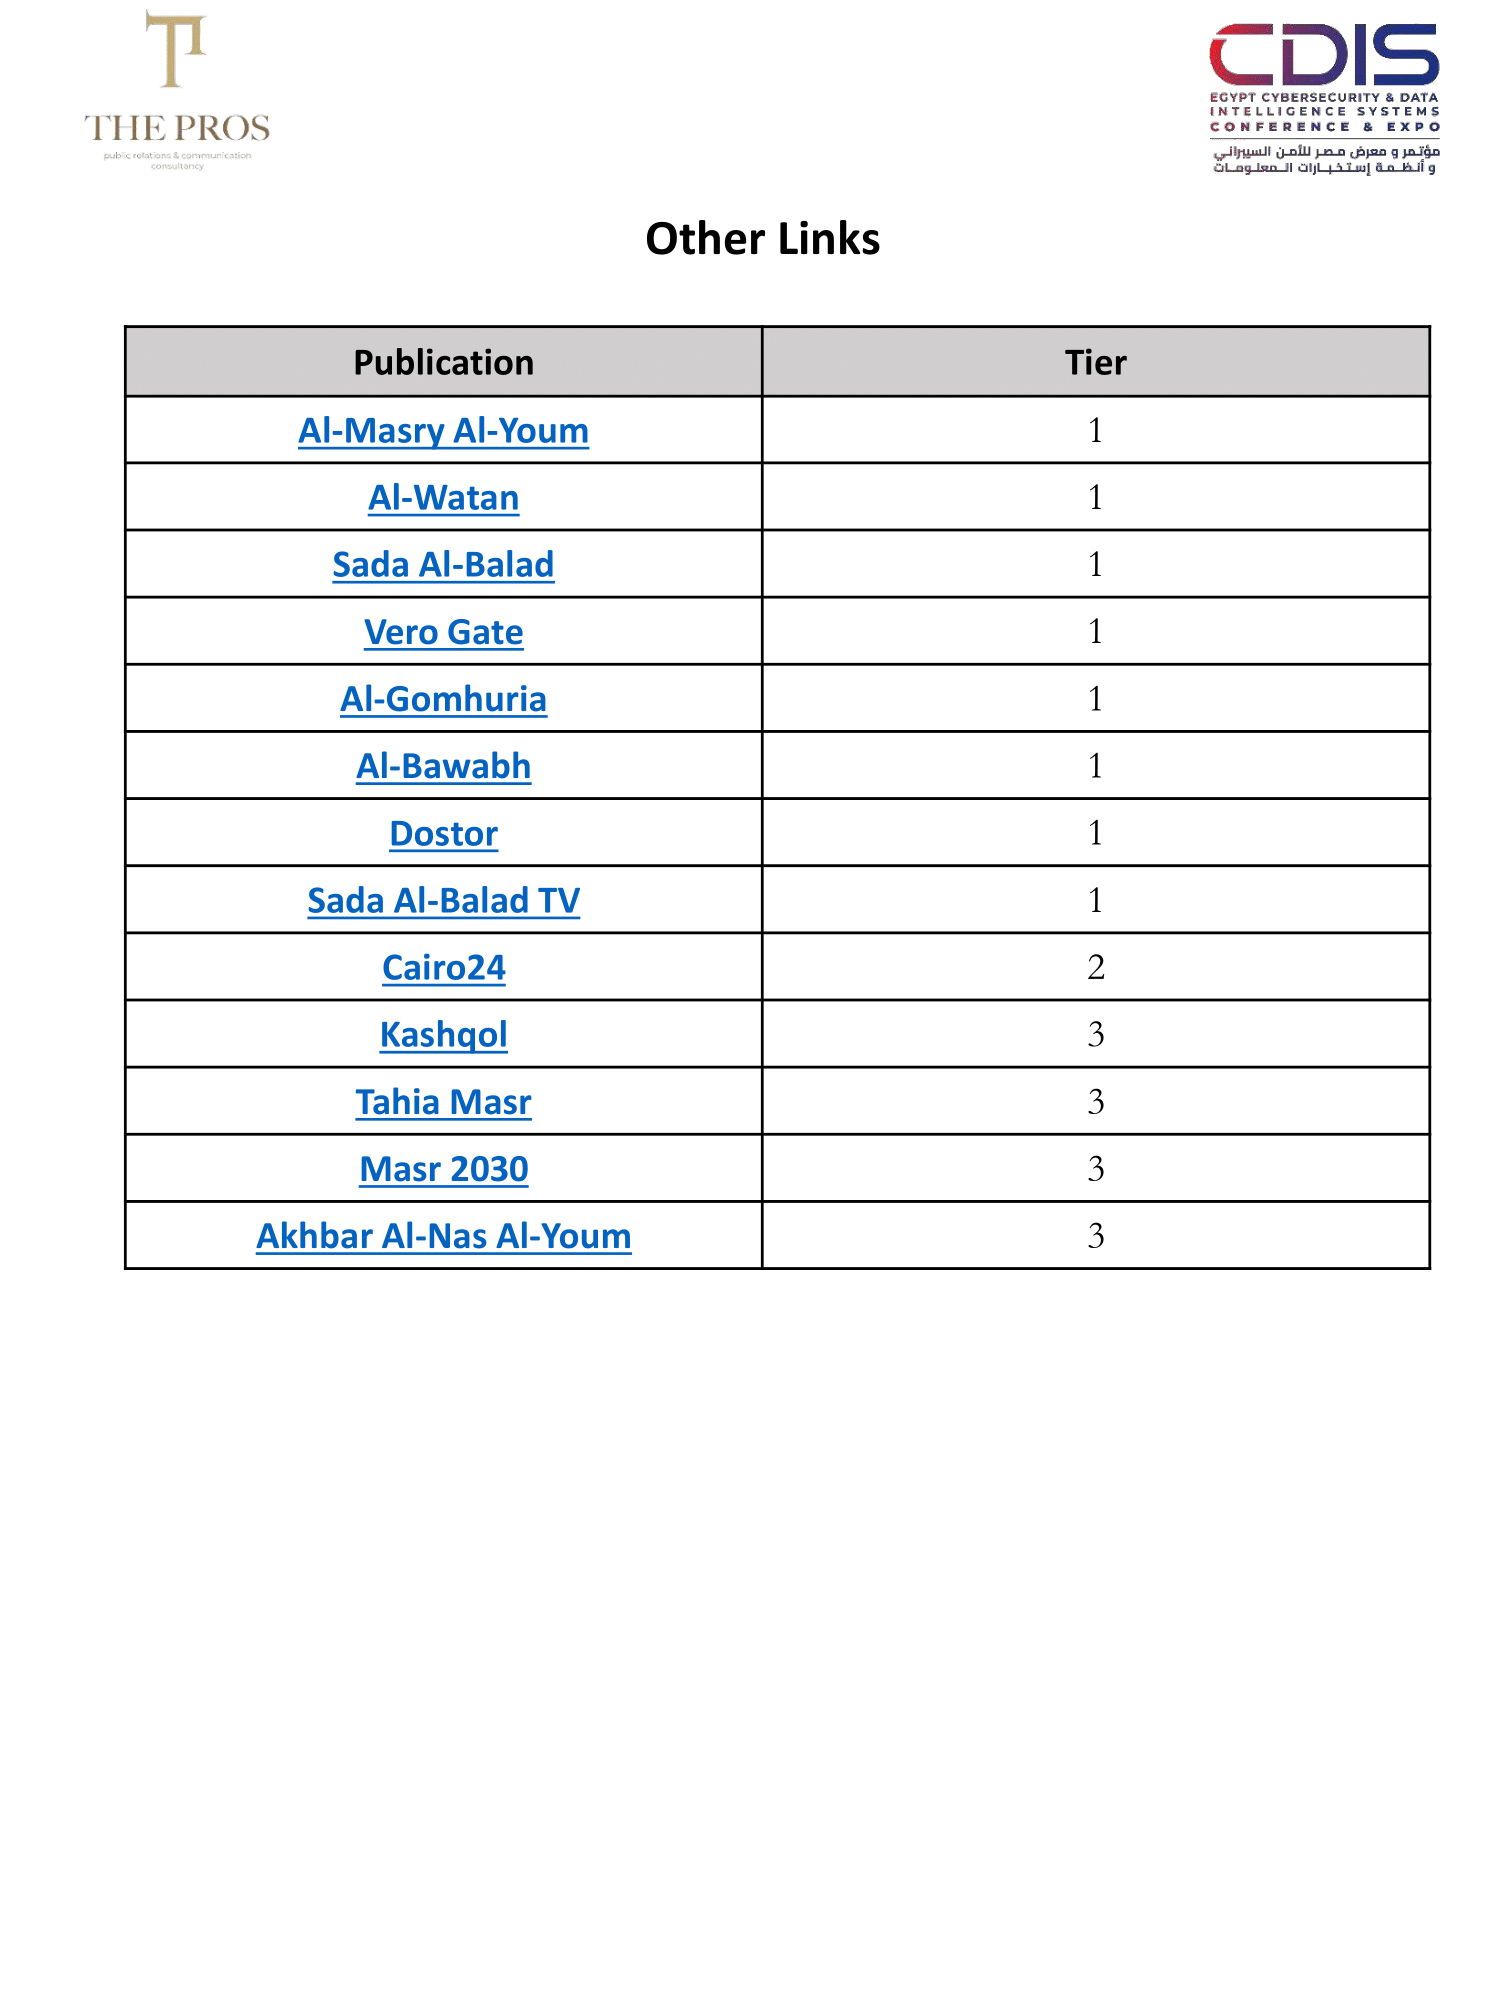Click the CDIS conference logo
The height and width of the screenshot is (2000, 1500).
point(1324,98)
